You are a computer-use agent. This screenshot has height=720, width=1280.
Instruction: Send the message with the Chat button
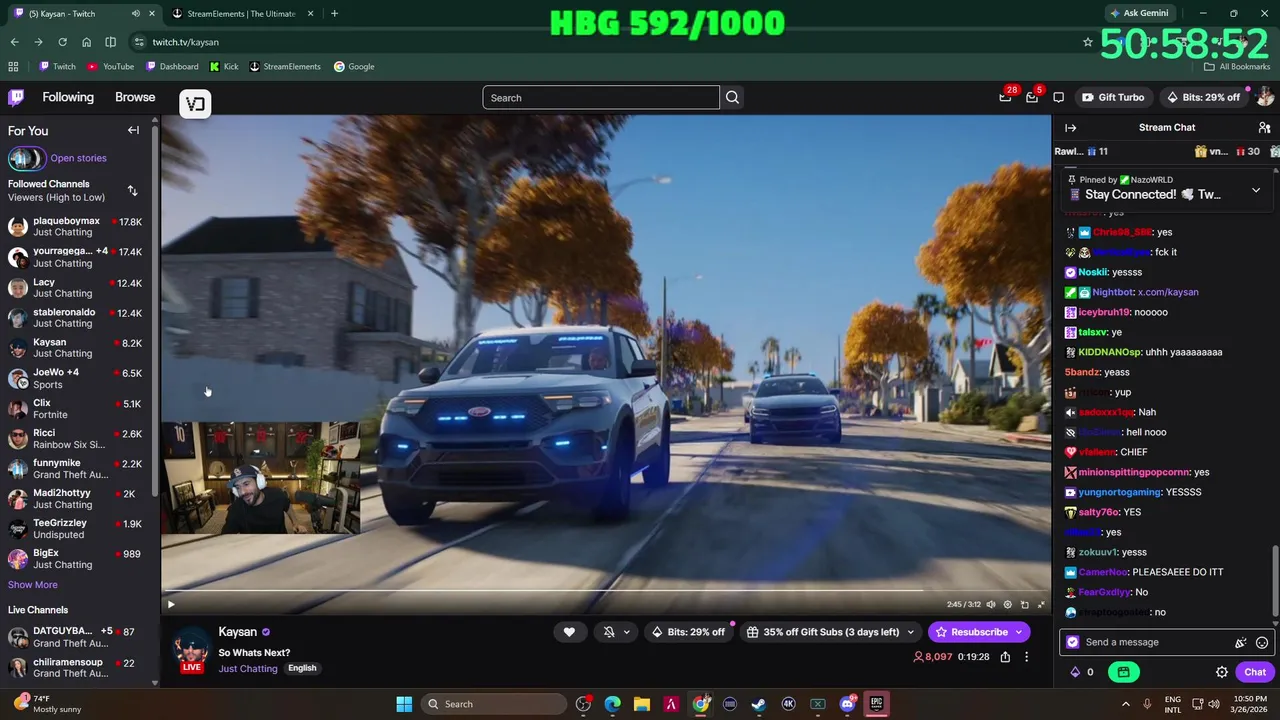1255,672
